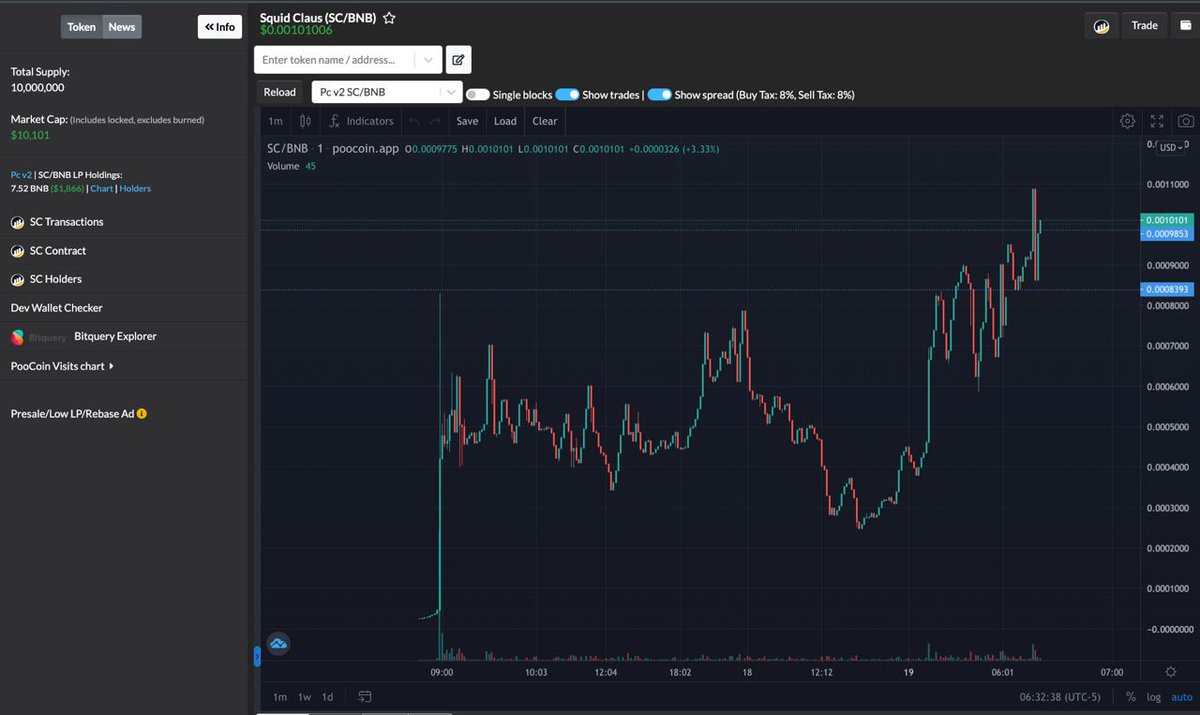Expand the token name address dropdown
Screen dimensions: 1200x715
[x=430, y=59]
